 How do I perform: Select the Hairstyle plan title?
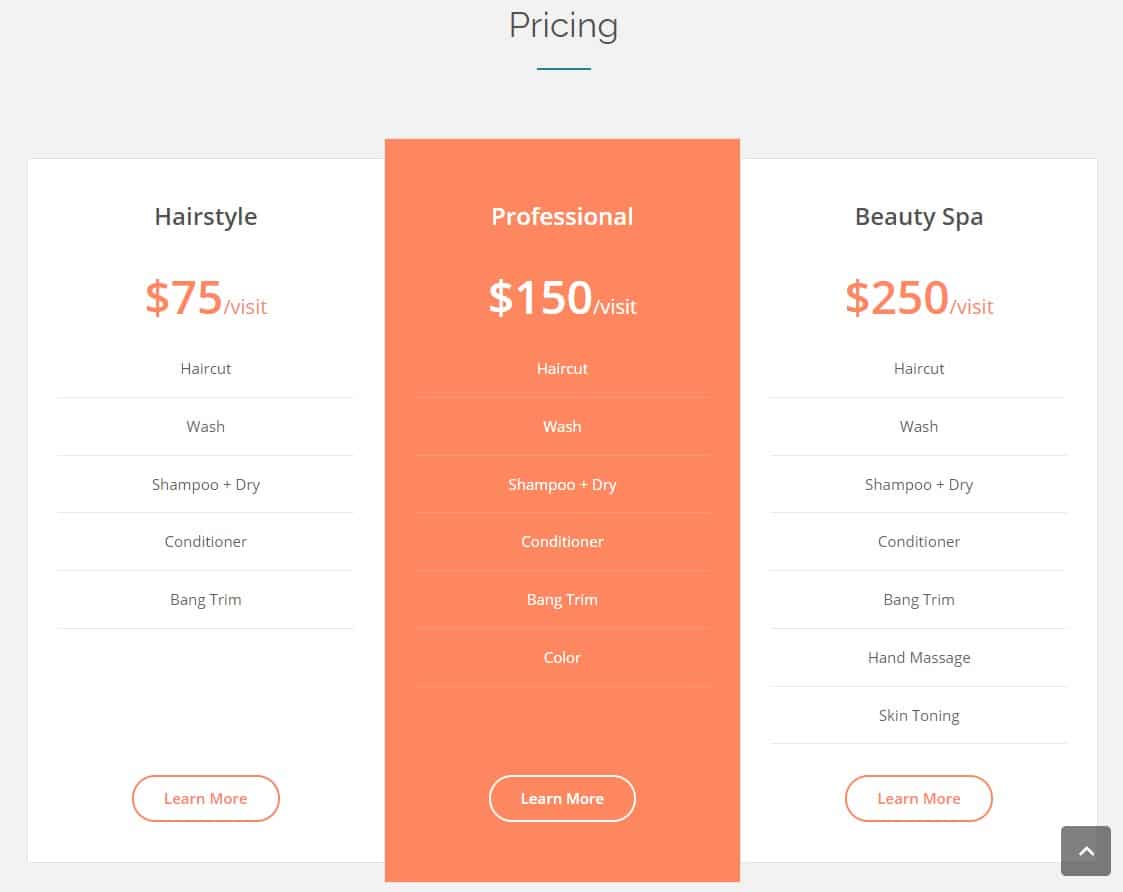(206, 216)
